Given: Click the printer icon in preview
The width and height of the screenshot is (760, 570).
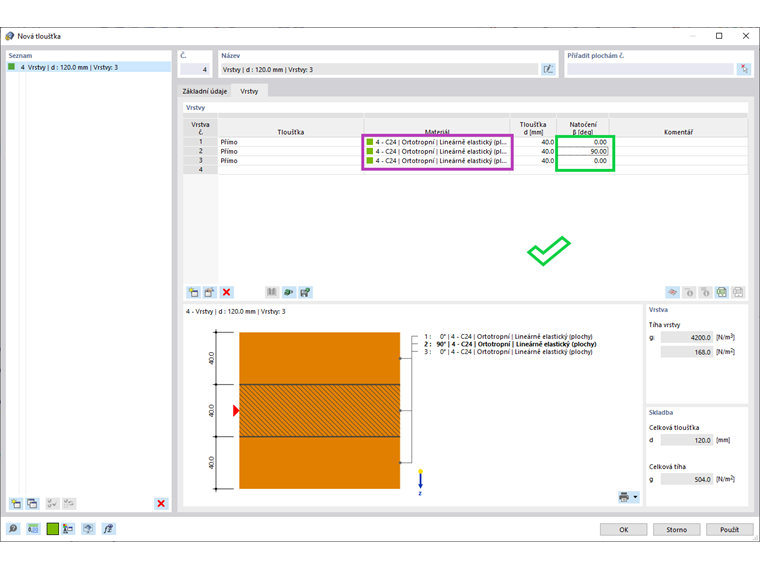Looking at the screenshot, I should [624, 497].
